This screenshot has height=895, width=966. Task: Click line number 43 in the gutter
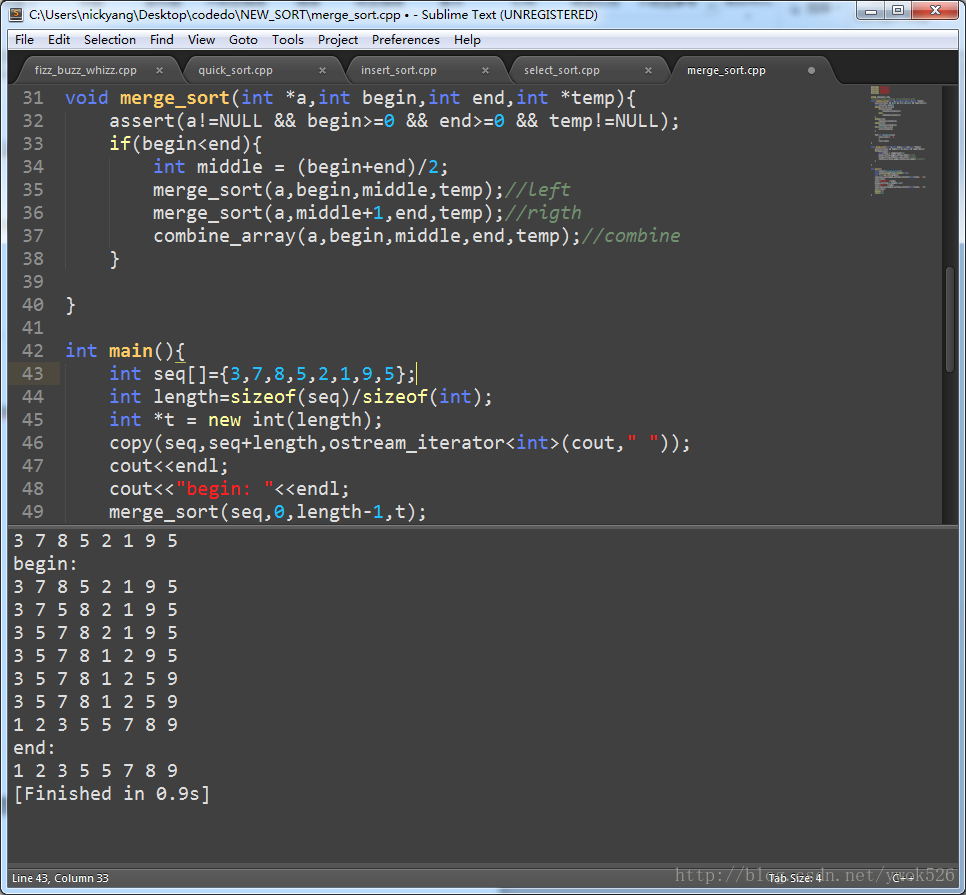tap(33, 374)
